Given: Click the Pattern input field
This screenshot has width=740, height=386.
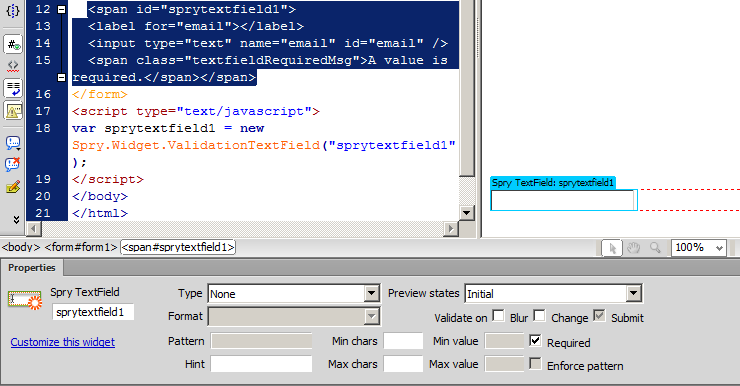Looking at the screenshot, I should (x=261, y=341).
